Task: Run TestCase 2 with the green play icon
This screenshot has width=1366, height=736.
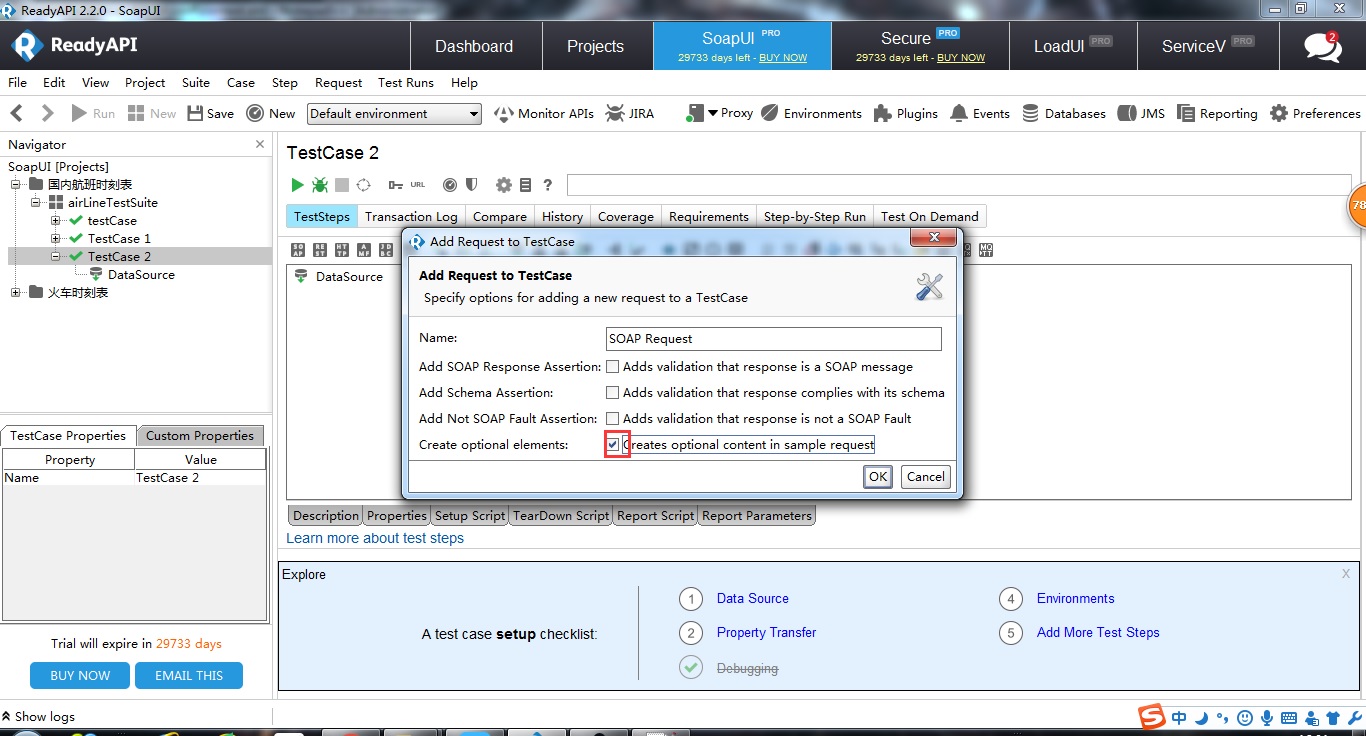Action: click(x=297, y=185)
